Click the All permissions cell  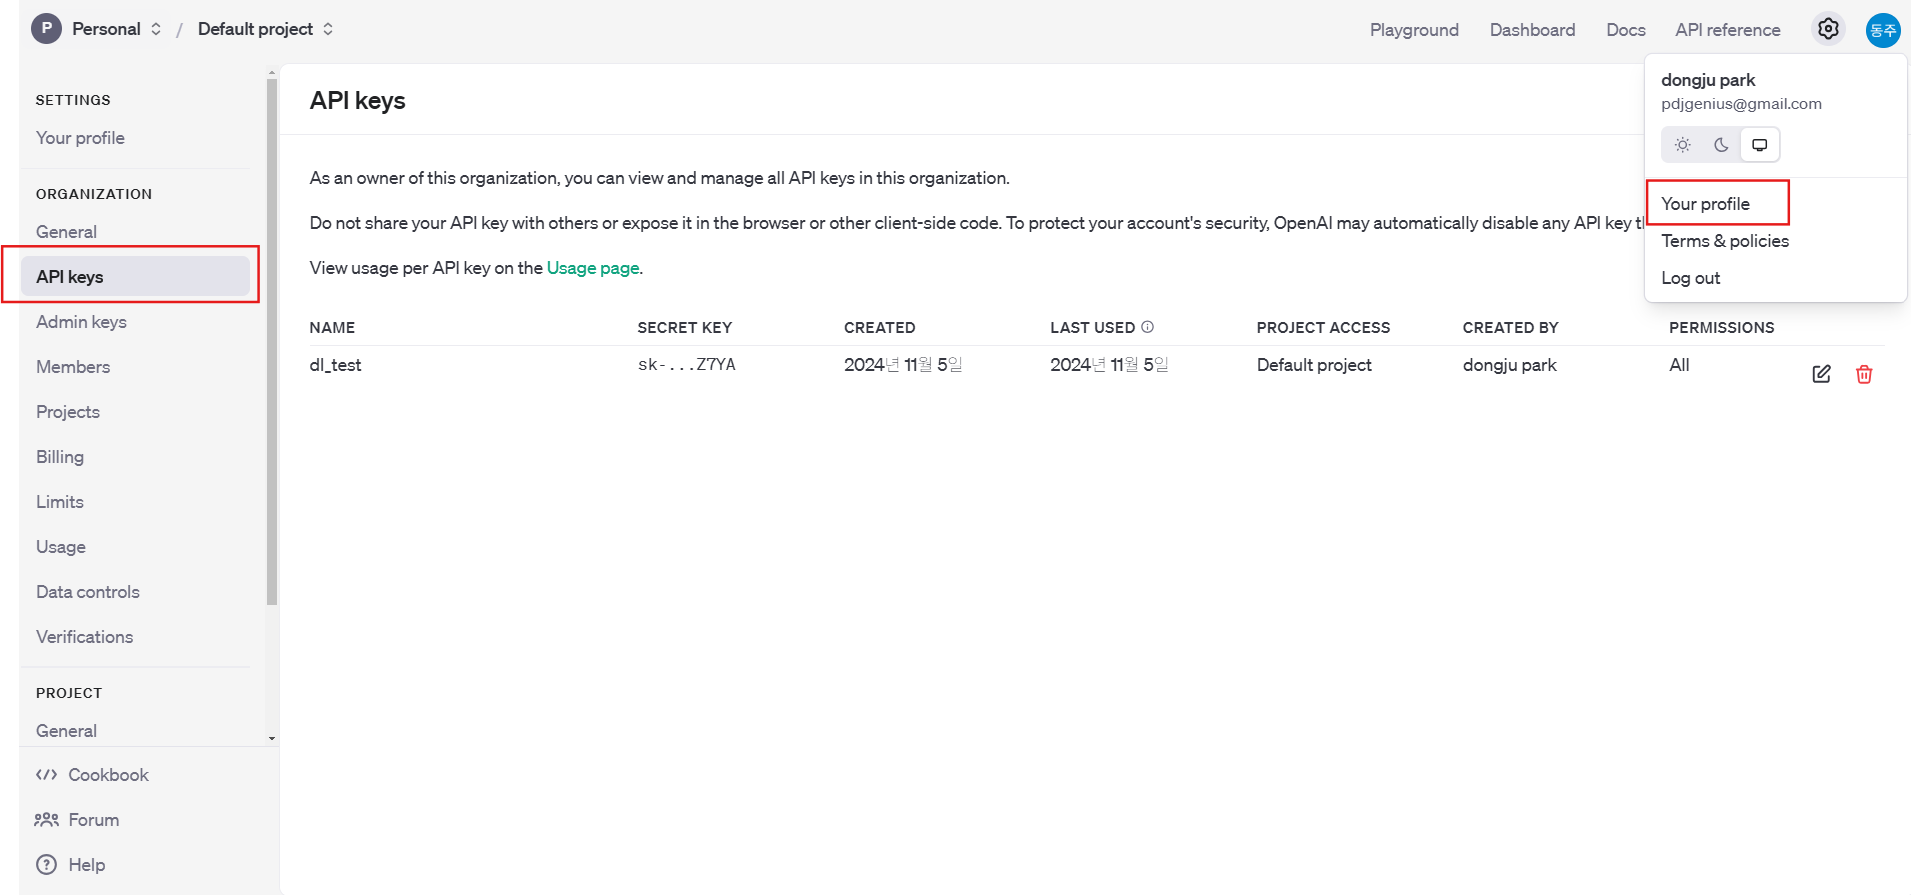(1679, 365)
